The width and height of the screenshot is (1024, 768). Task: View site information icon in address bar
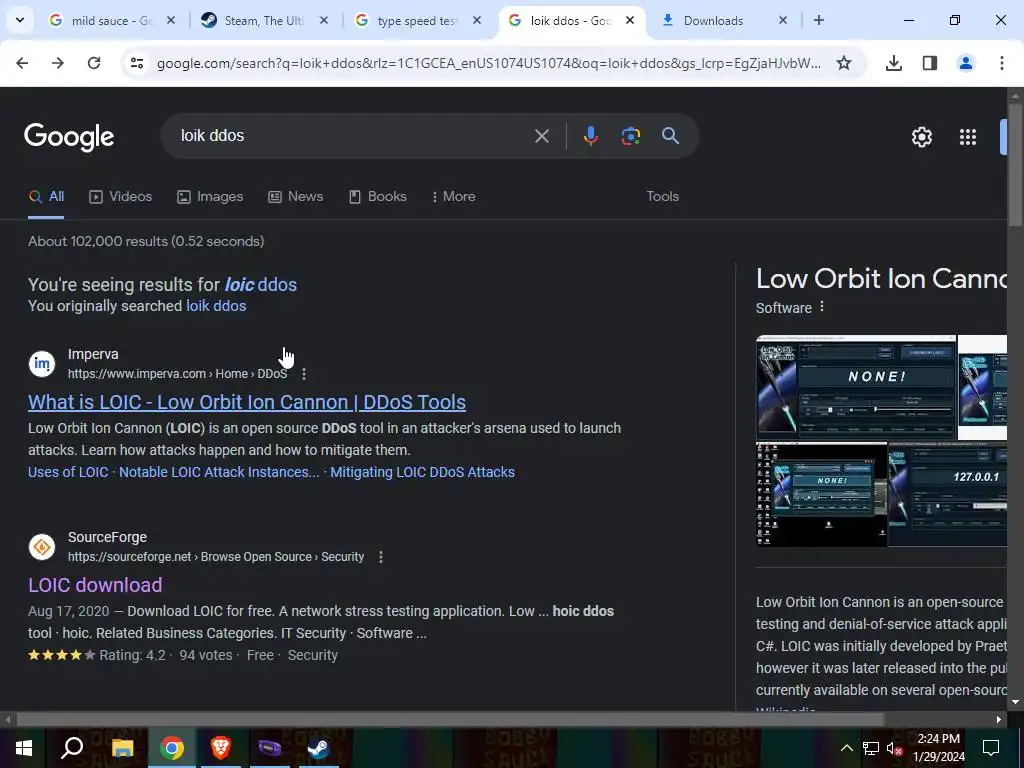pyautogui.click(x=136, y=63)
